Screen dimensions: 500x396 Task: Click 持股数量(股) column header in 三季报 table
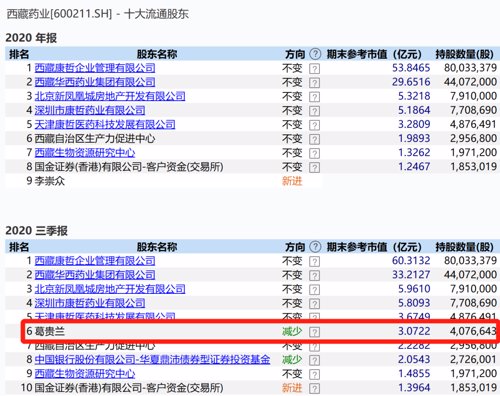464,247
